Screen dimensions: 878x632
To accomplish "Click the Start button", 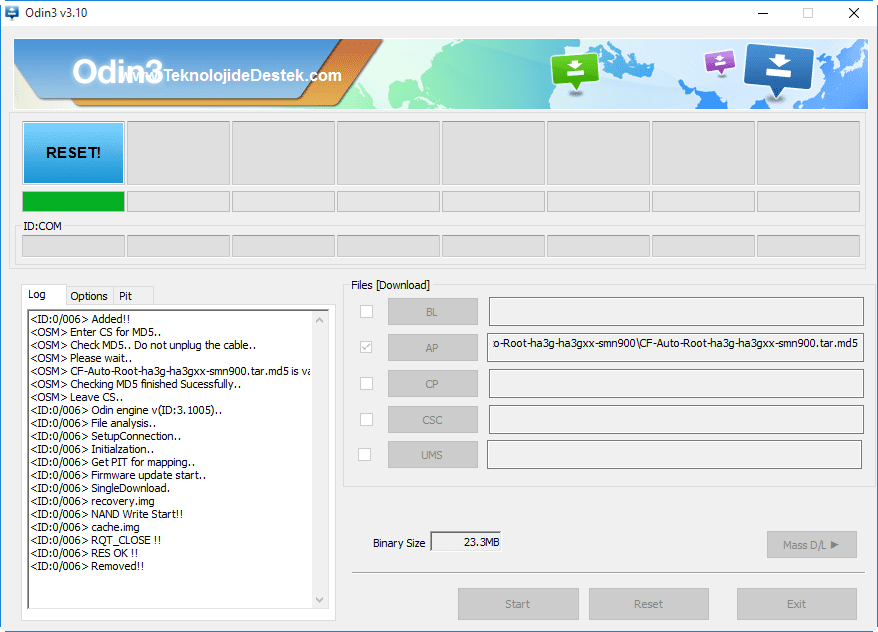I will [x=518, y=604].
